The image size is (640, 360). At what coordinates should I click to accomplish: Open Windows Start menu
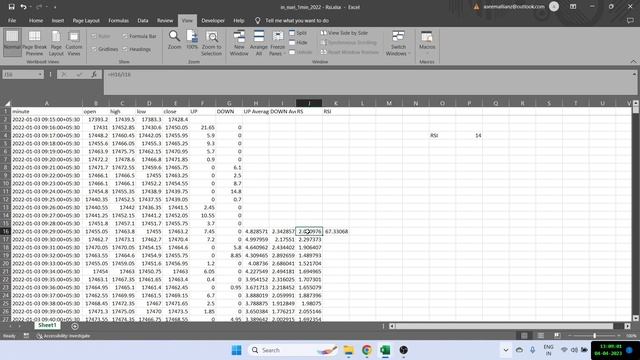tap(236, 350)
